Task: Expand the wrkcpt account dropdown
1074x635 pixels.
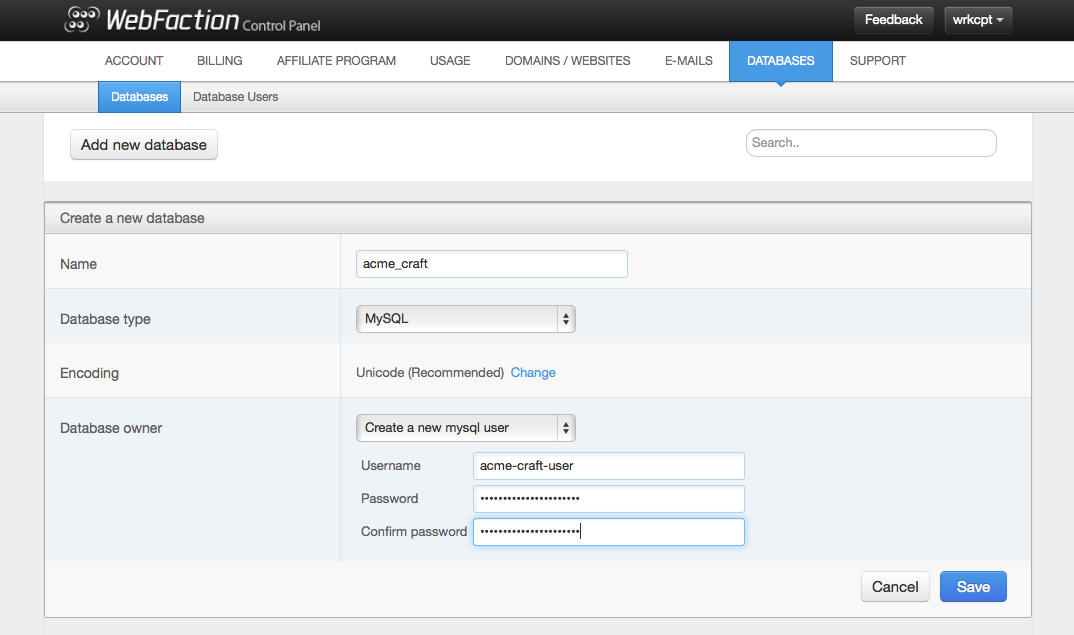Action: [x=978, y=20]
